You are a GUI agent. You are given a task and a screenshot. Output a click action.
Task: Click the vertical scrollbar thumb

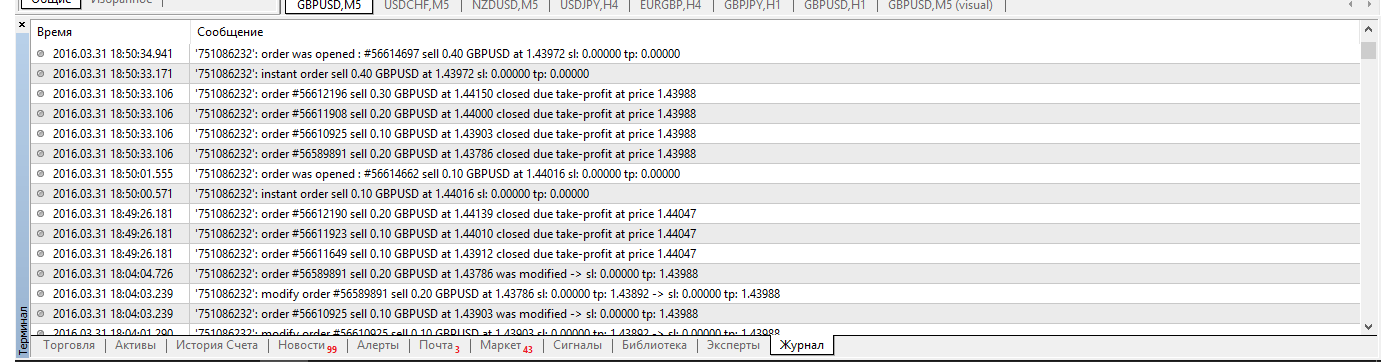click(1369, 51)
